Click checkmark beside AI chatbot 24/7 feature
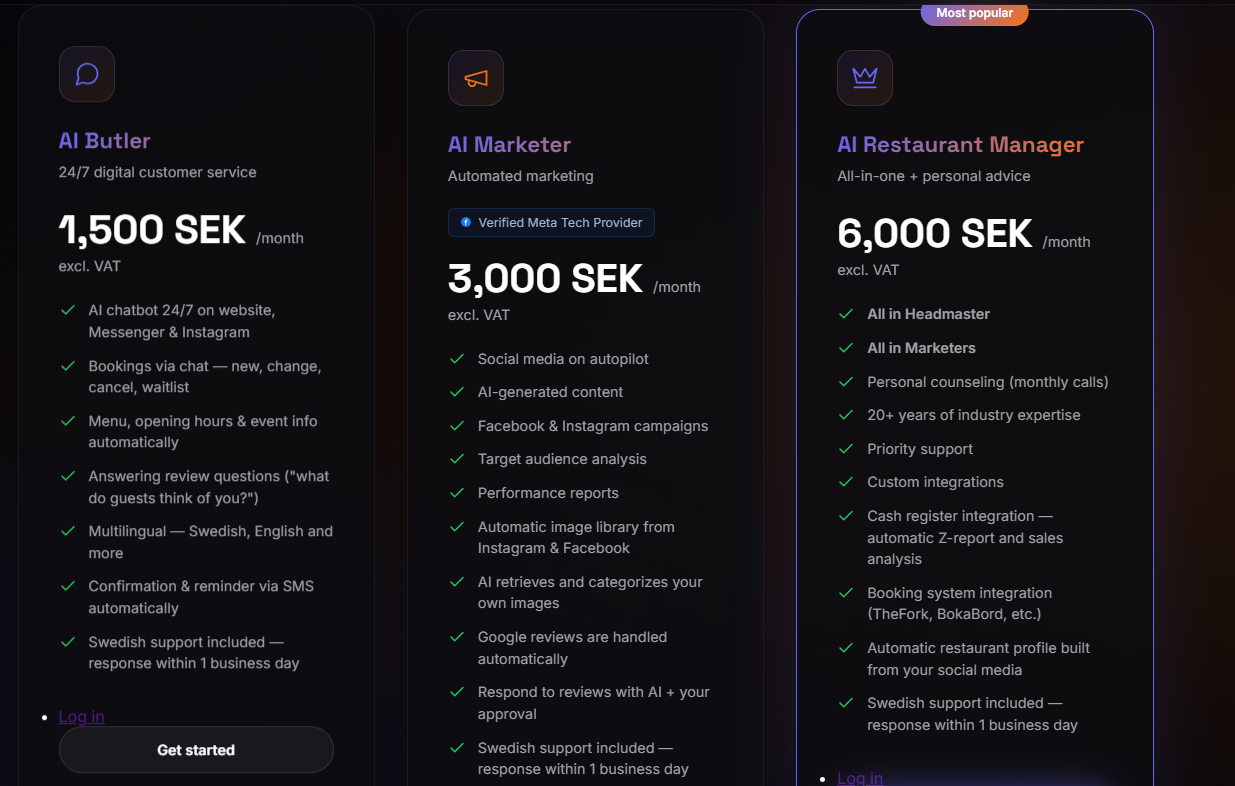 68,310
